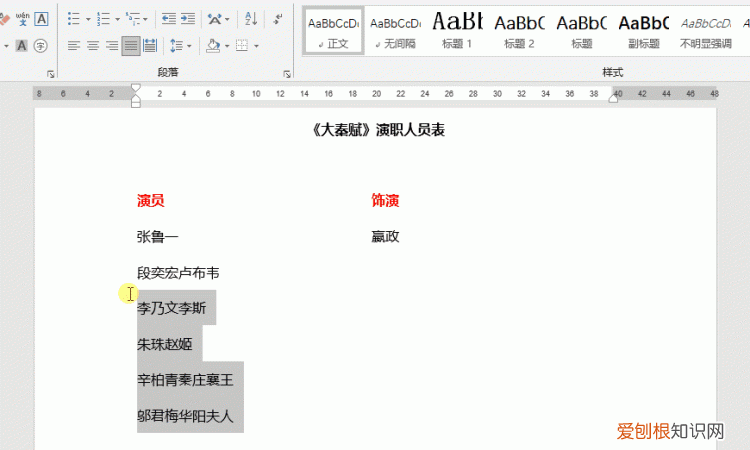This screenshot has width=750, height=450.
Task: Click the line 段奕宏卢布韦
Action: [x=178, y=273]
